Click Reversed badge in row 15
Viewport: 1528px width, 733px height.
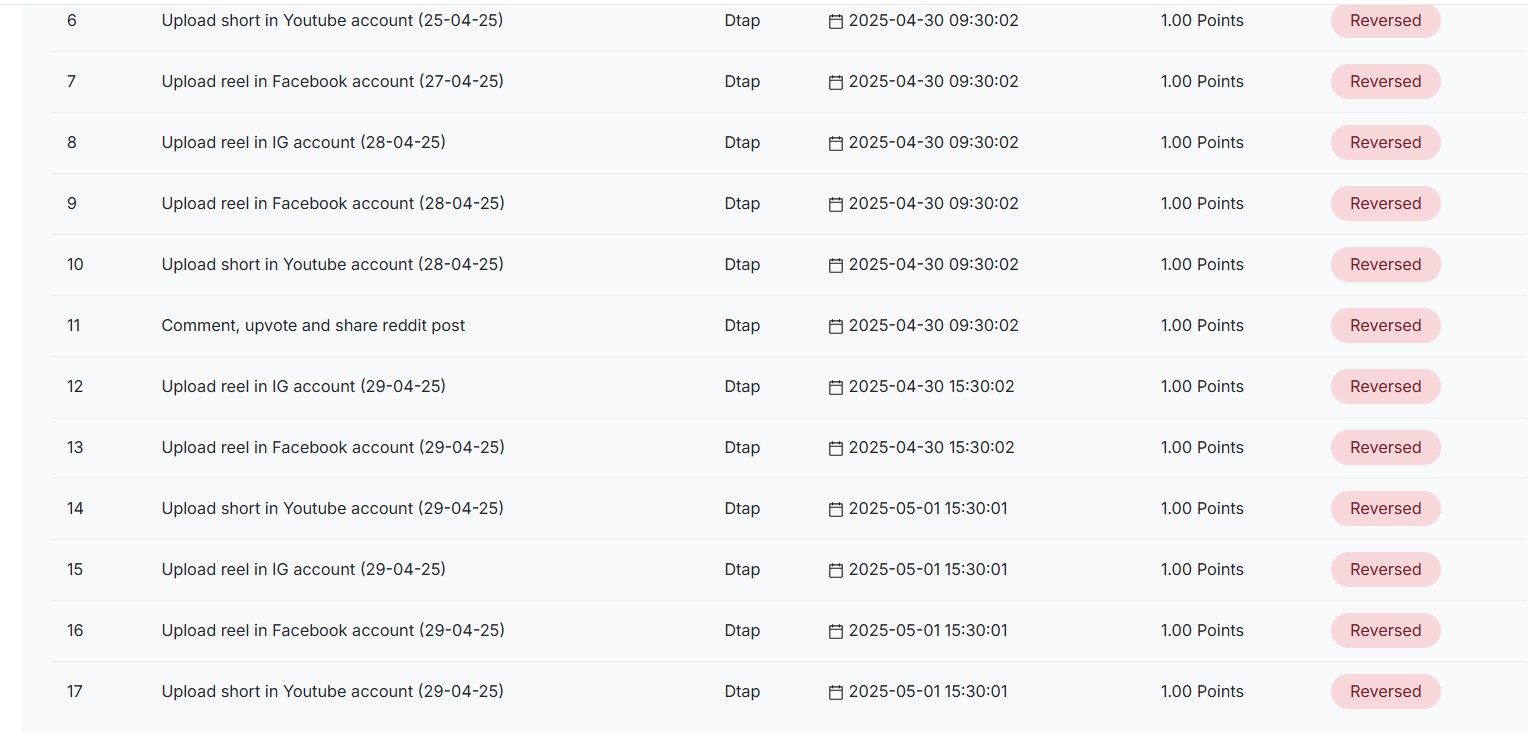tap(1385, 570)
